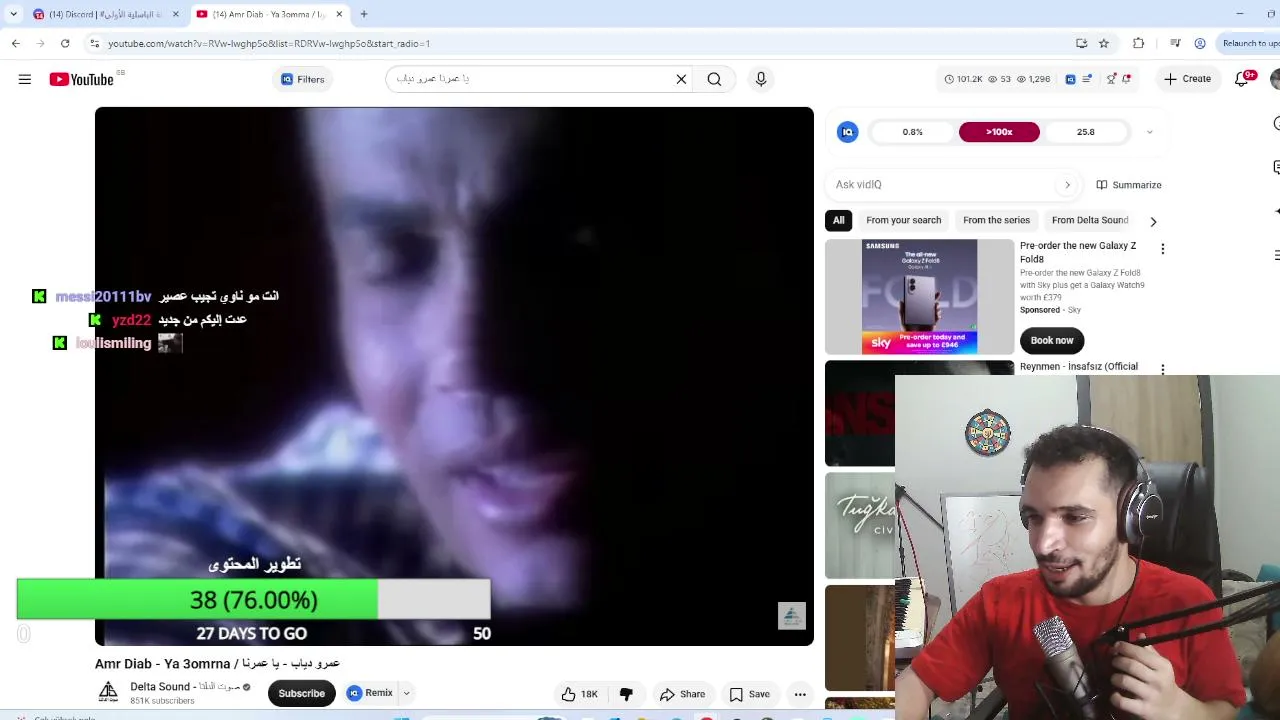Submit the Ask vidIQ arrow button
The image size is (1280, 720).
(1067, 185)
